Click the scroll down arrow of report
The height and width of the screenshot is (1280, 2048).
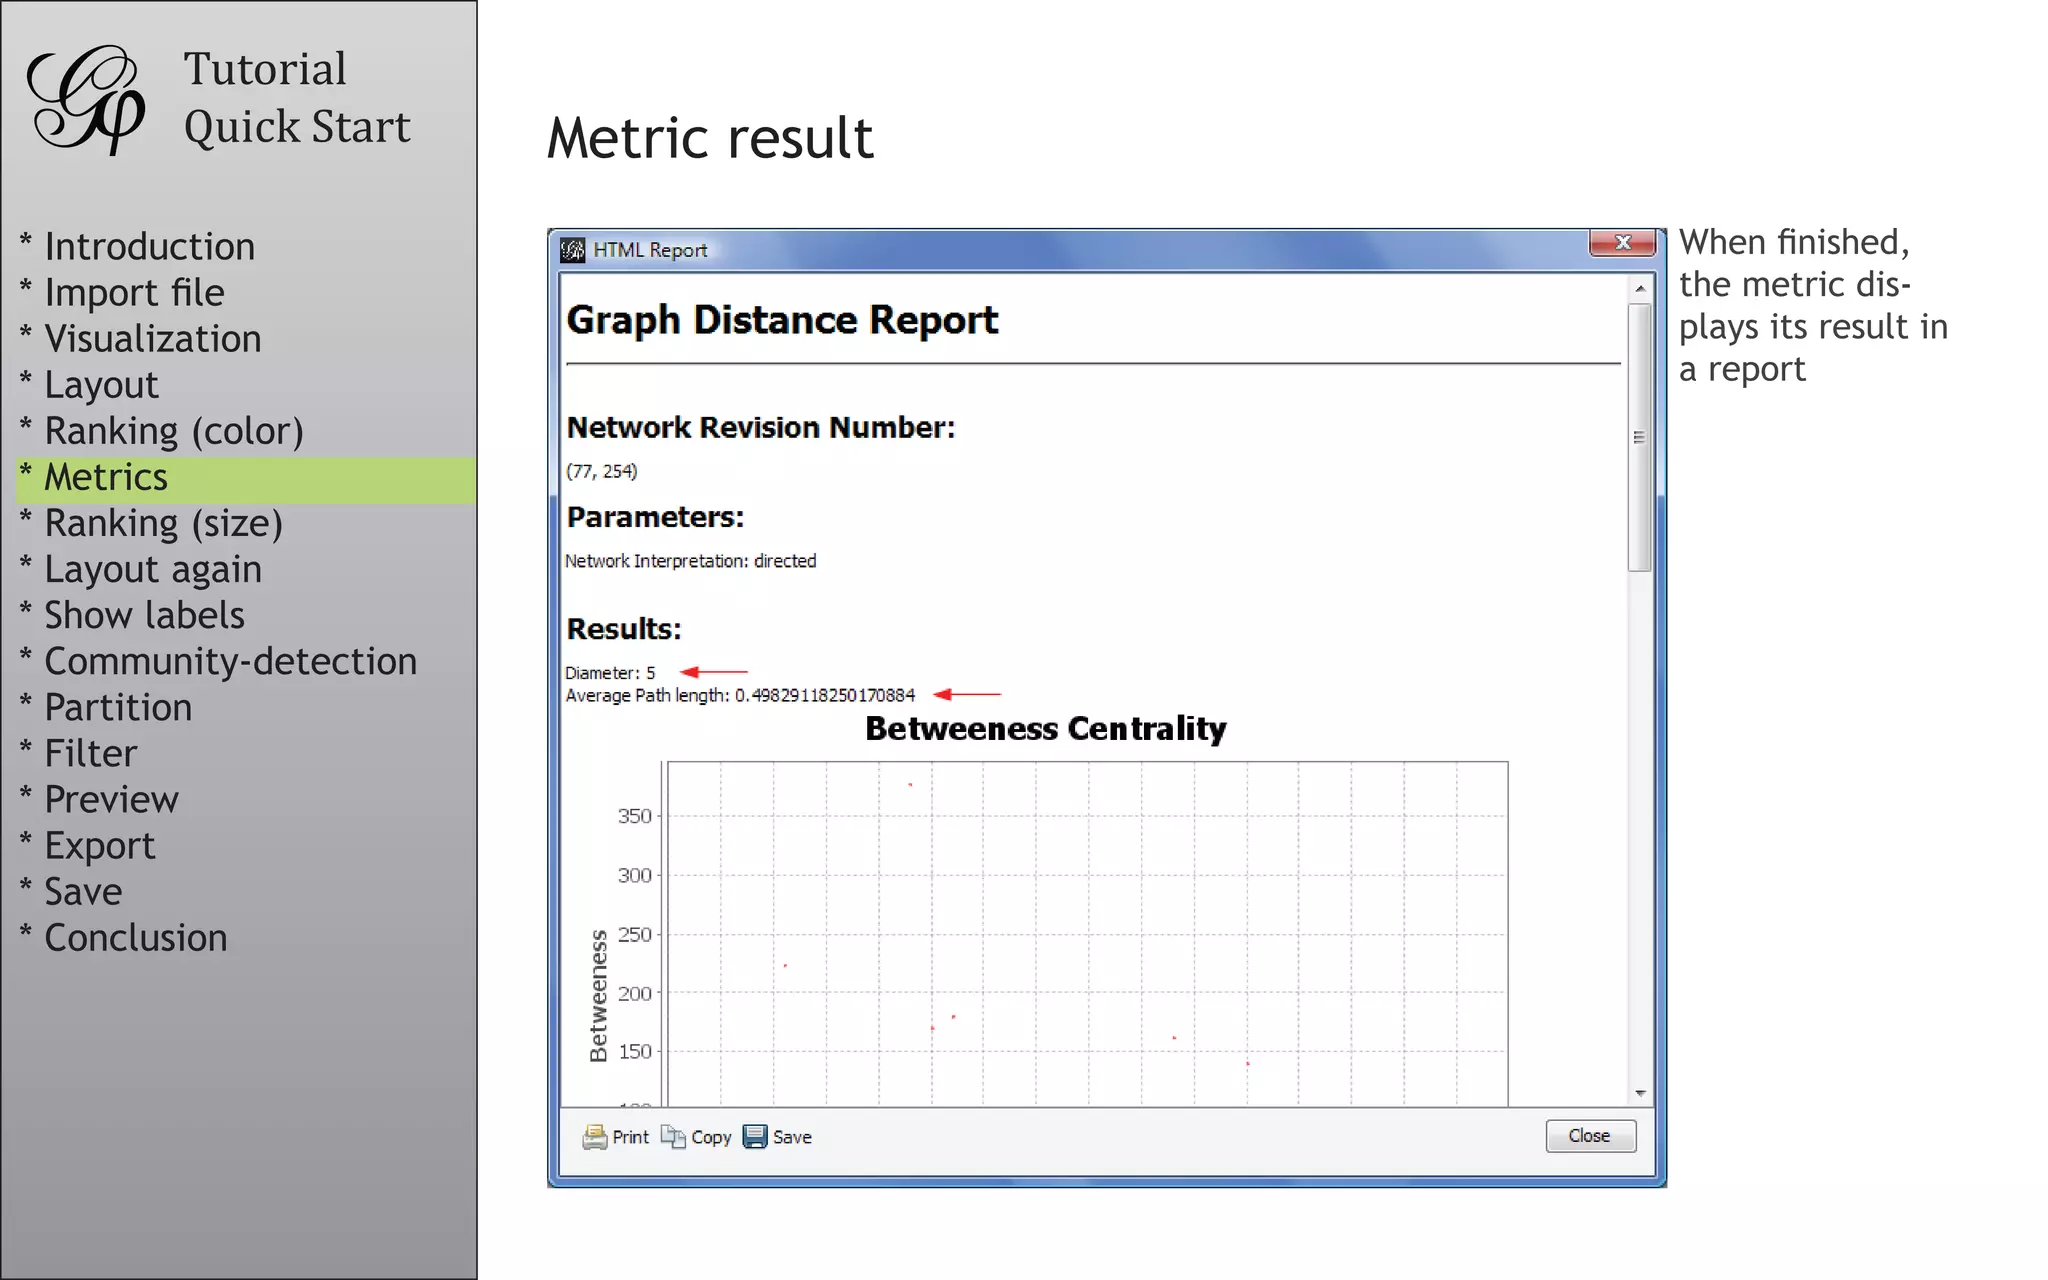[1640, 1093]
